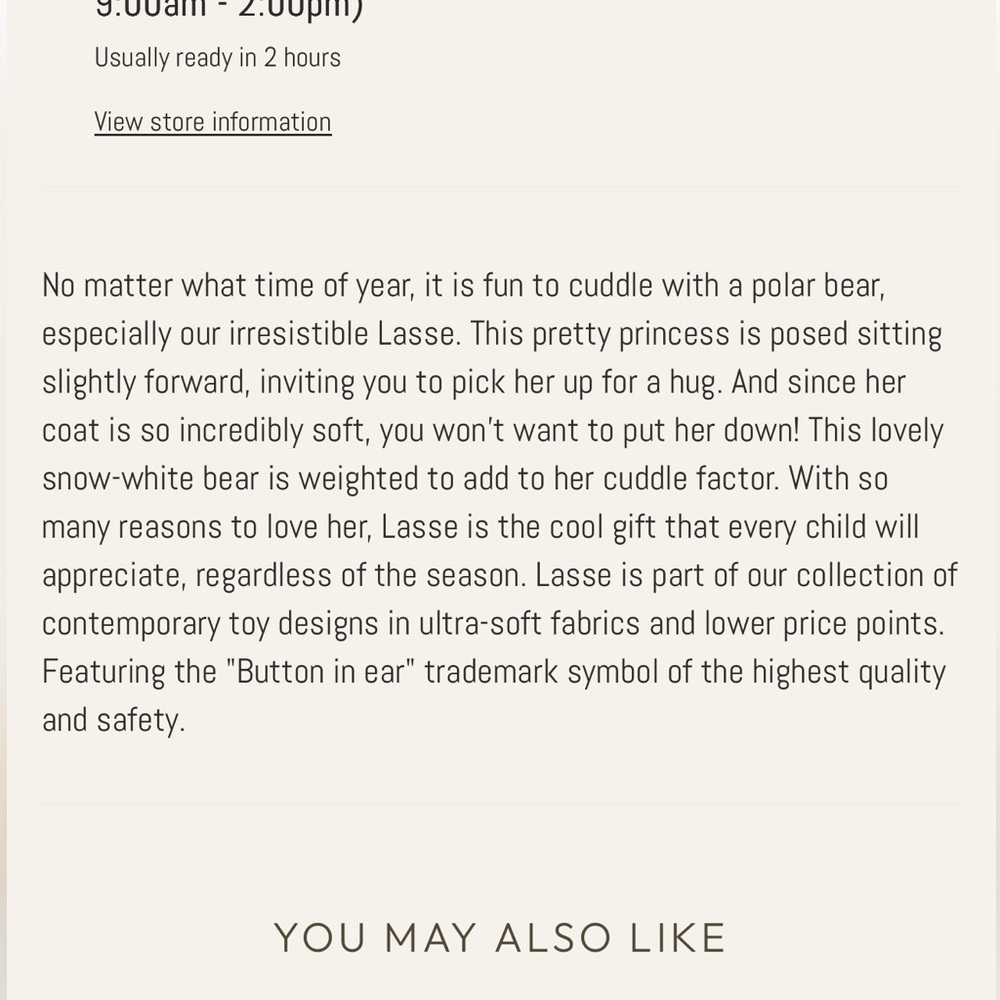Click the YOU MAY ALSO LIKE heading
This screenshot has width=1000, height=1000.
tap(500, 938)
